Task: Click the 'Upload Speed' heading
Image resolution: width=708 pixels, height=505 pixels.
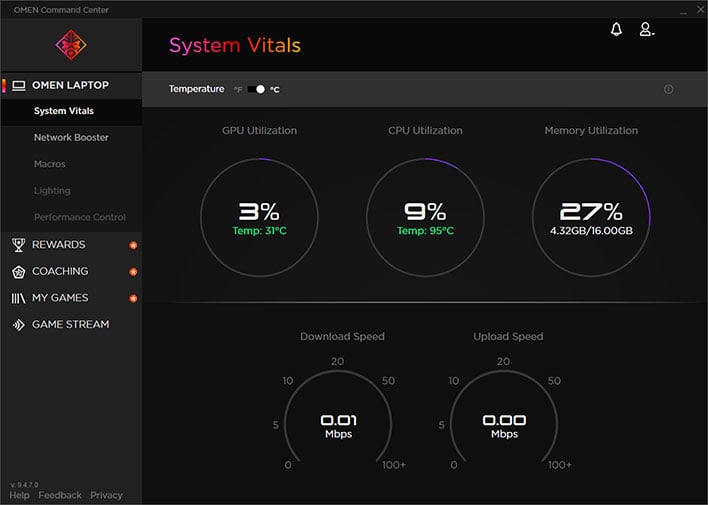Action: 508,337
